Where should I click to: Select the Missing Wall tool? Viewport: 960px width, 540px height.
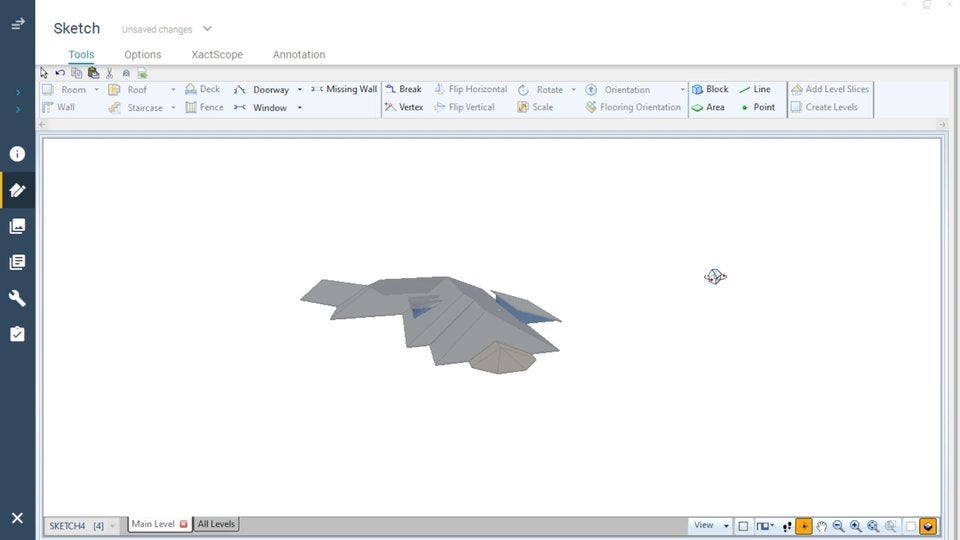tap(344, 89)
